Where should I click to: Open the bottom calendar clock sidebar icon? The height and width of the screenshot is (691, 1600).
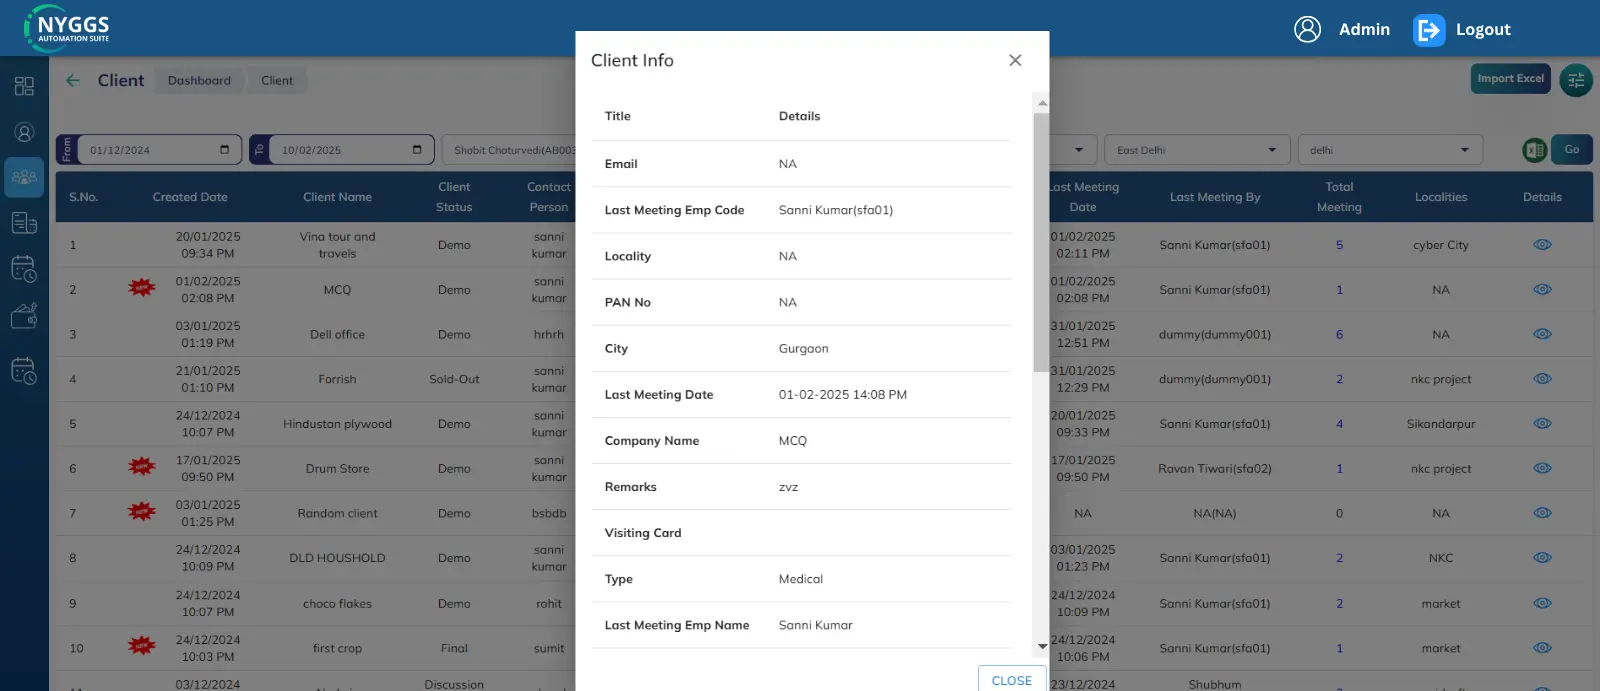tap(24, 371)
